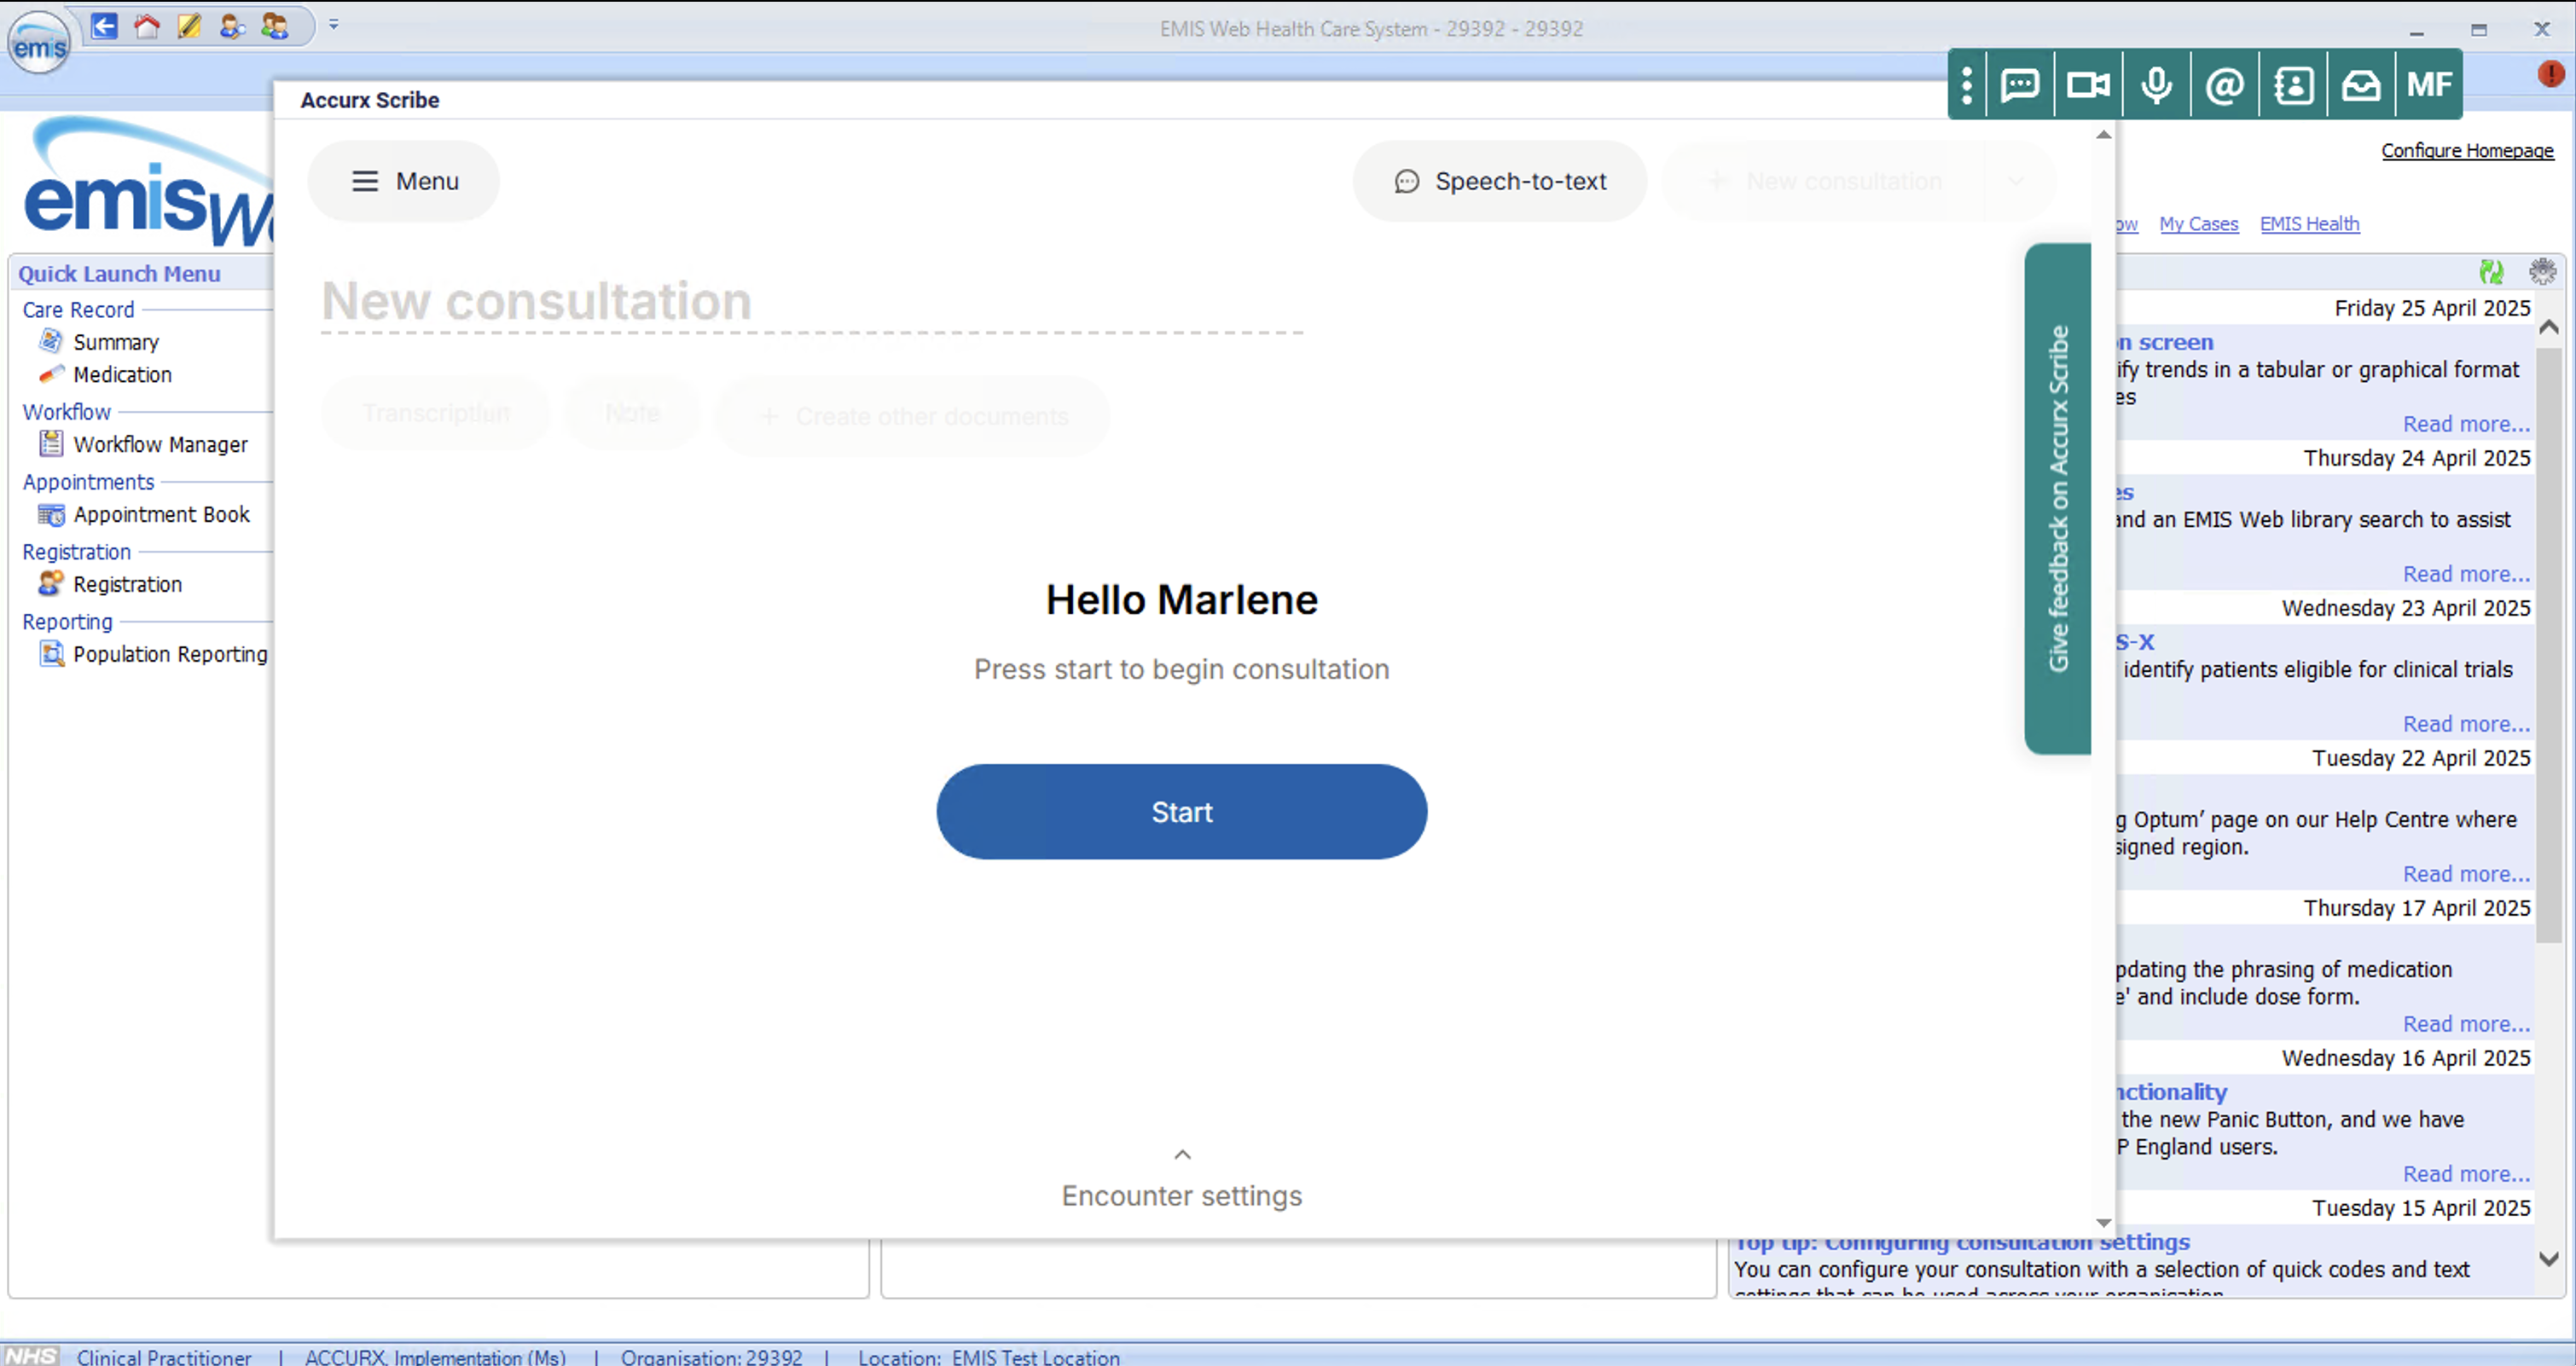The width and height of the screenshot is (2576, 1366).
Task: Read more for Friday 25 April 2025
Action: [x=2466, y=425]
